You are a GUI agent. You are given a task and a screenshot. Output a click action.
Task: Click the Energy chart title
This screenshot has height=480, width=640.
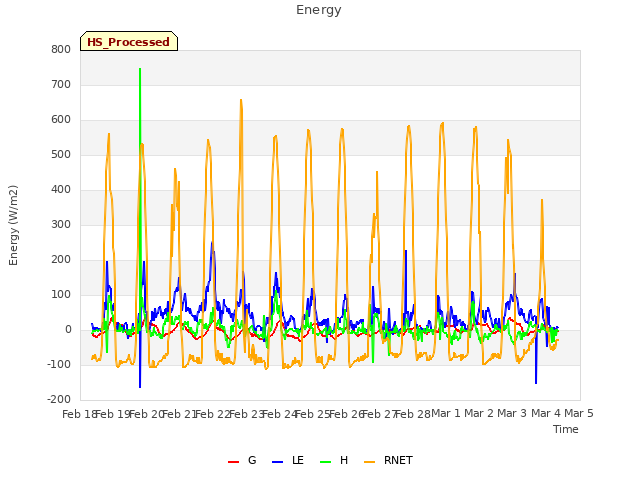coord(319,10)
